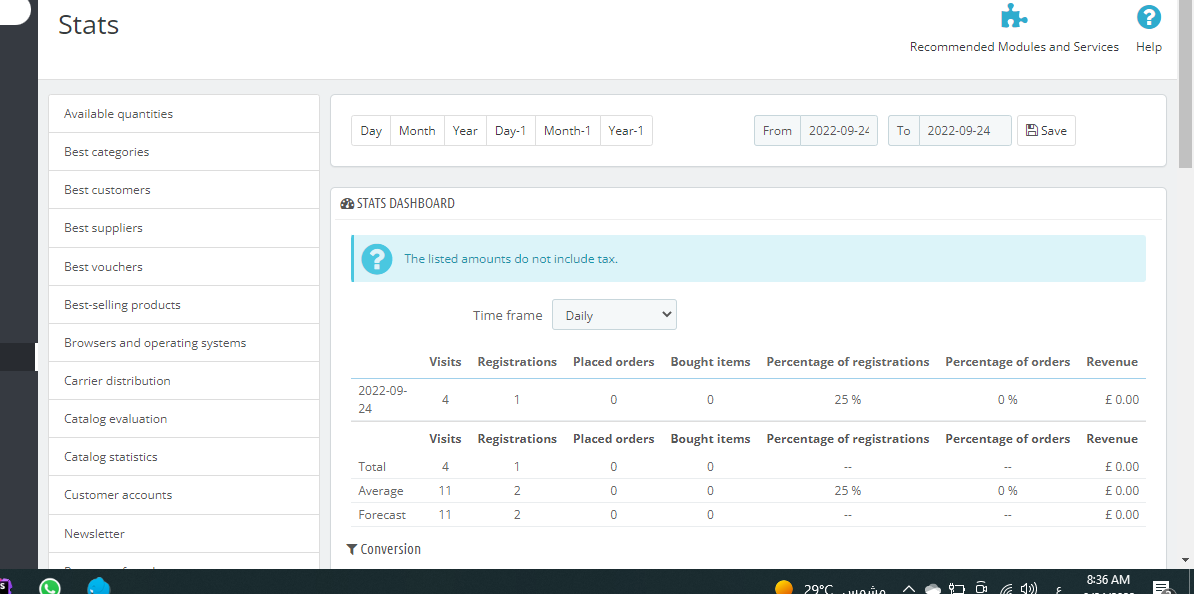The image size is (1194, 594).
Task: Select the Day range button
Action: tap(371, 130)
